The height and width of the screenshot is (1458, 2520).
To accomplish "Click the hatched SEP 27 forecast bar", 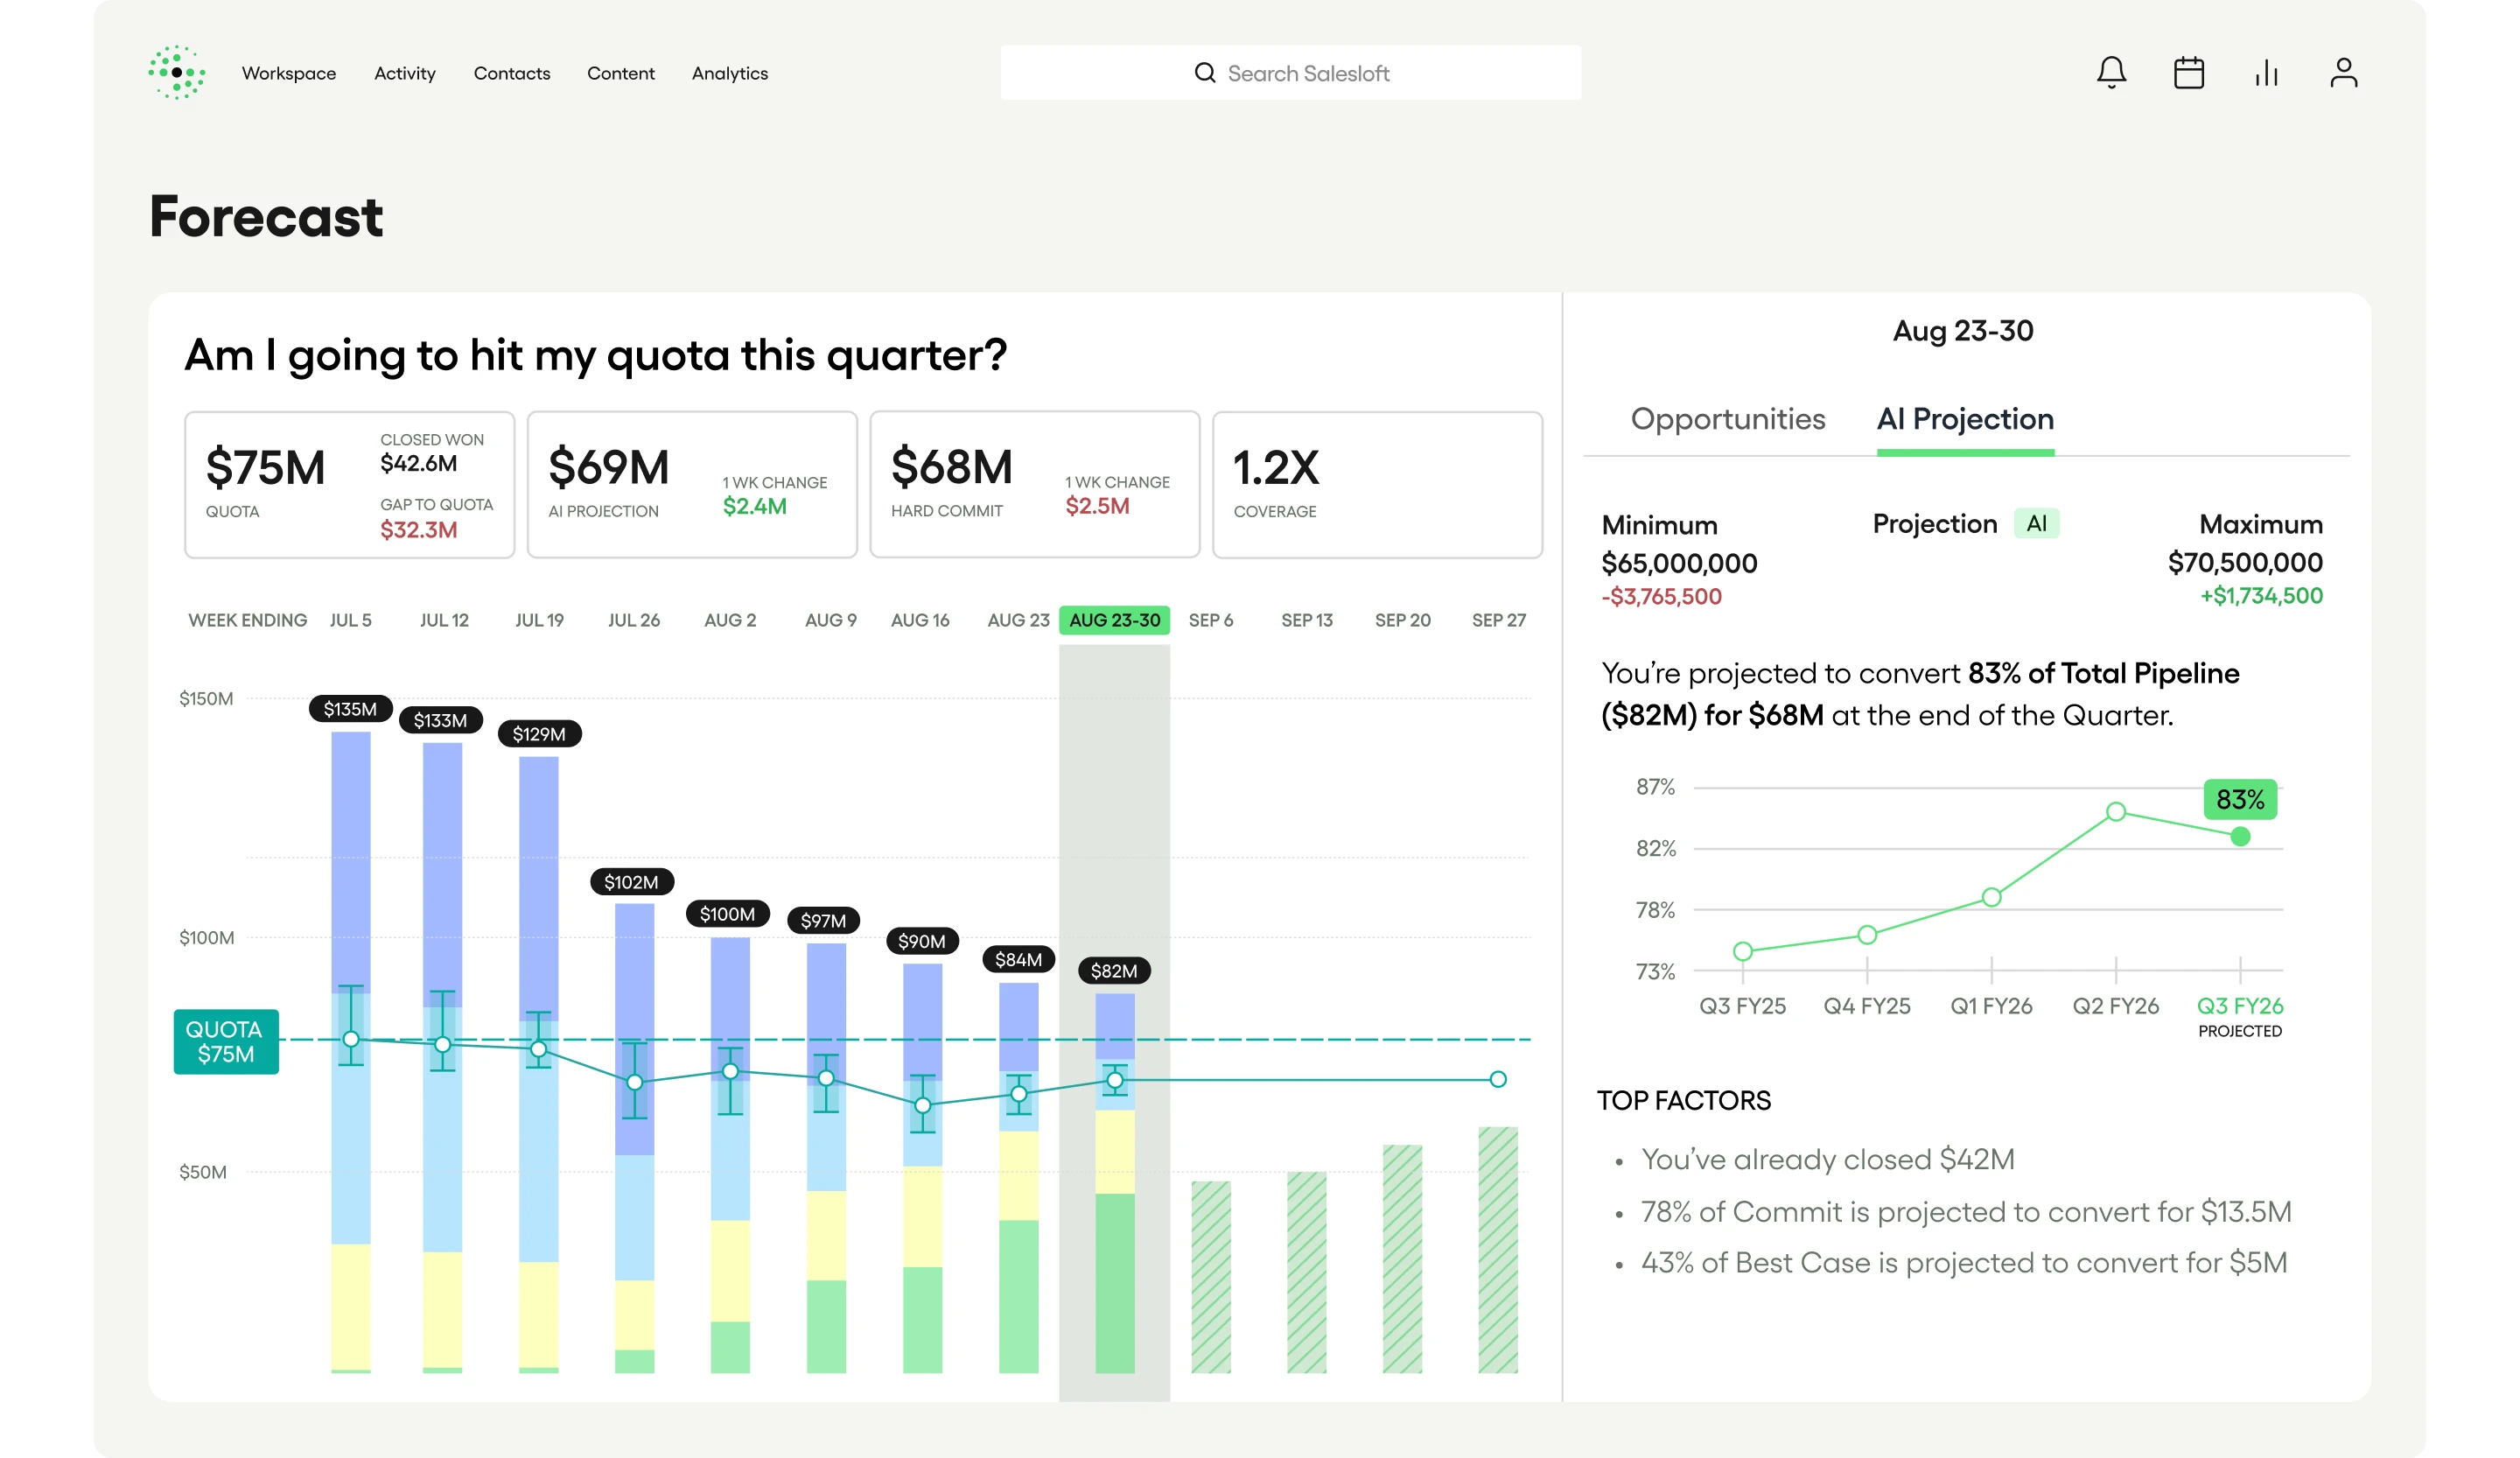I will coord(1498,1249).
